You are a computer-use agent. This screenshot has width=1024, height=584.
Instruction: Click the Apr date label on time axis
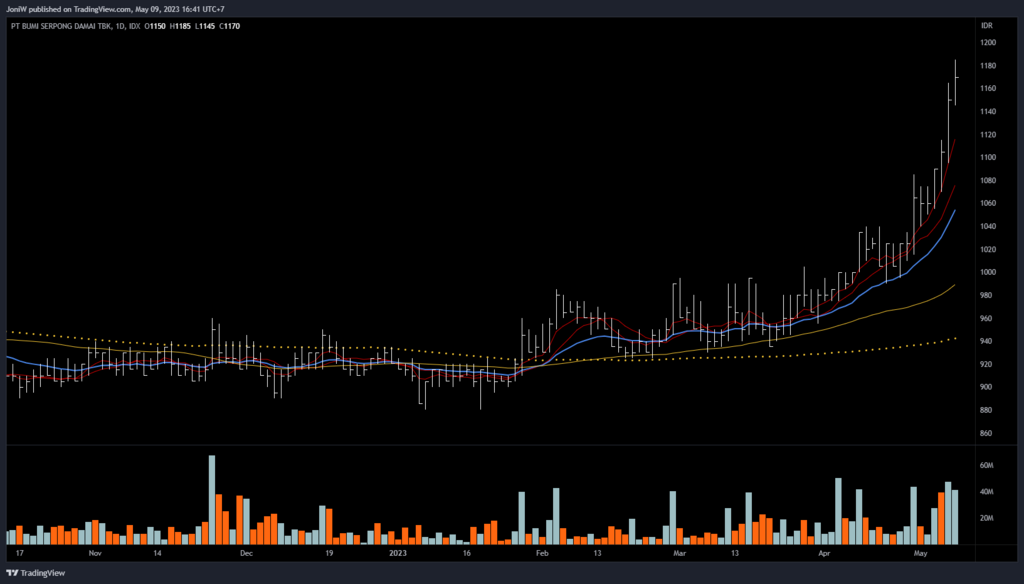824,552
